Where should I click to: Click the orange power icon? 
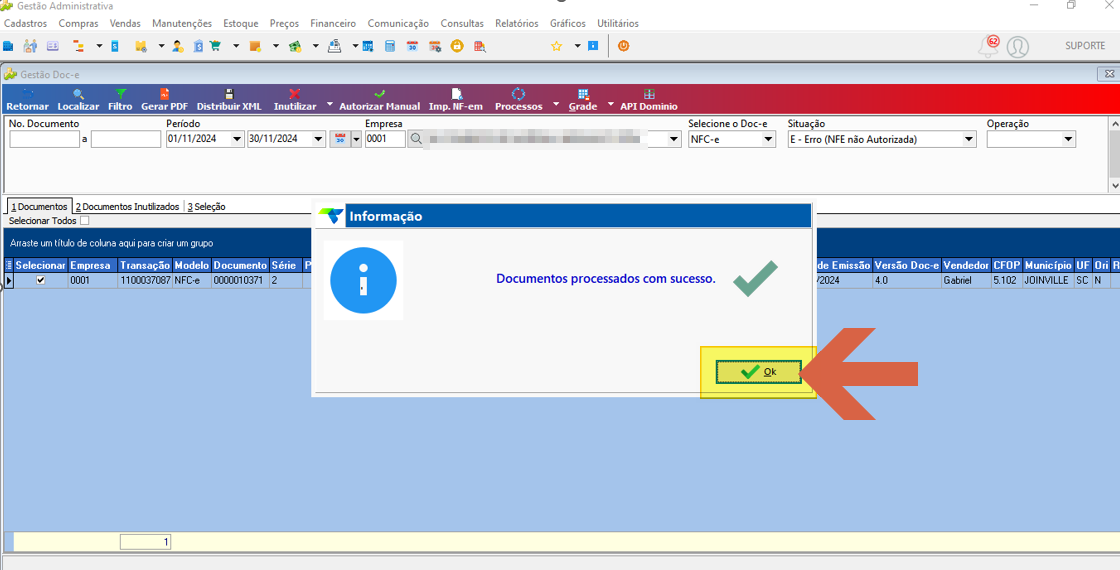pos(623,46)
